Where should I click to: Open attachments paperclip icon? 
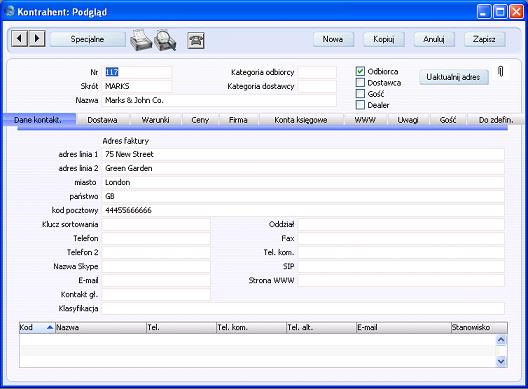point(501,71)
